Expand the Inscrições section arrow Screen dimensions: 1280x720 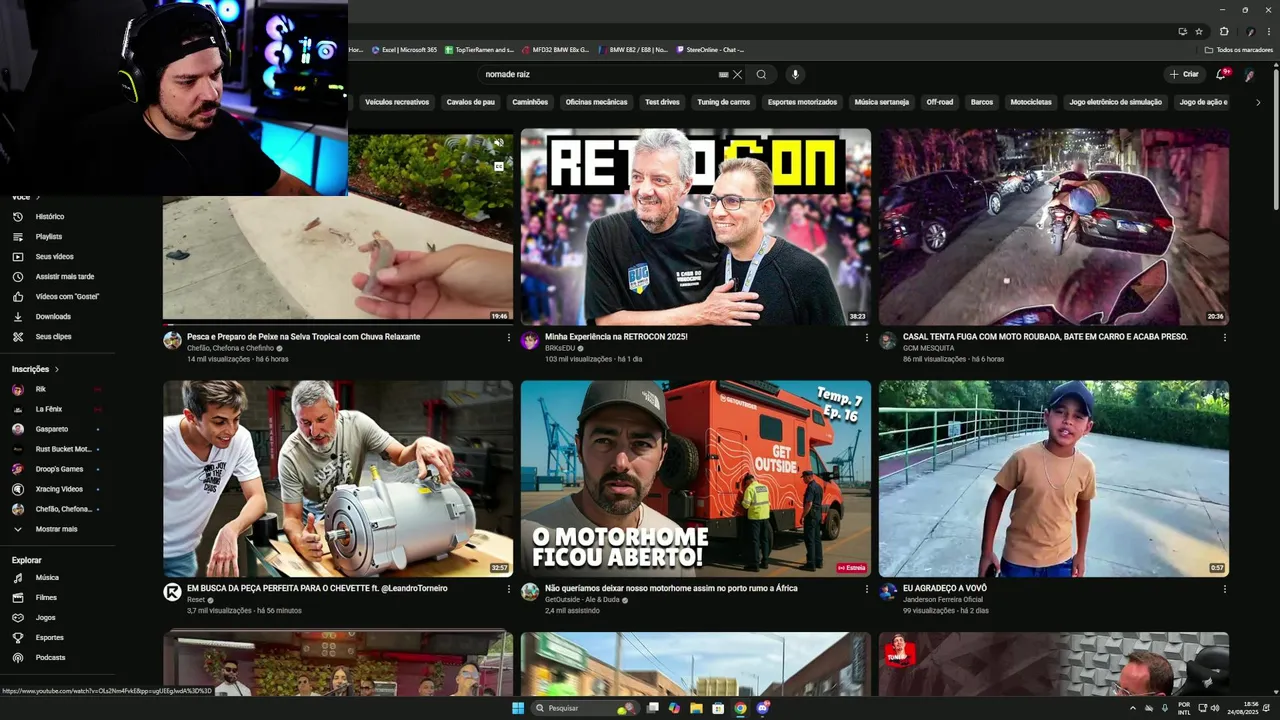(x=56, y=369)
